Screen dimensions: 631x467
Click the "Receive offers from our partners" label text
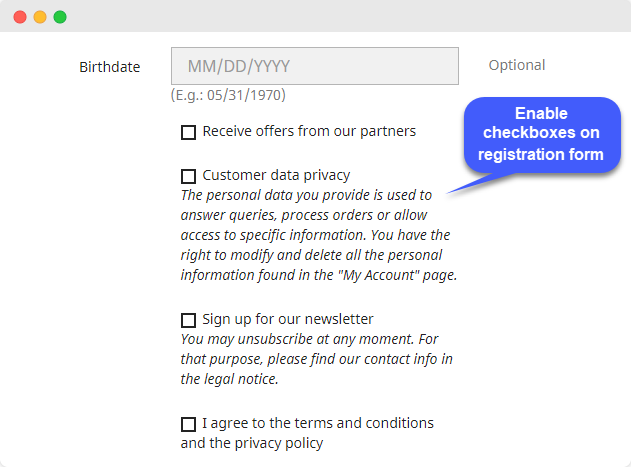click(x=309, y=131)
